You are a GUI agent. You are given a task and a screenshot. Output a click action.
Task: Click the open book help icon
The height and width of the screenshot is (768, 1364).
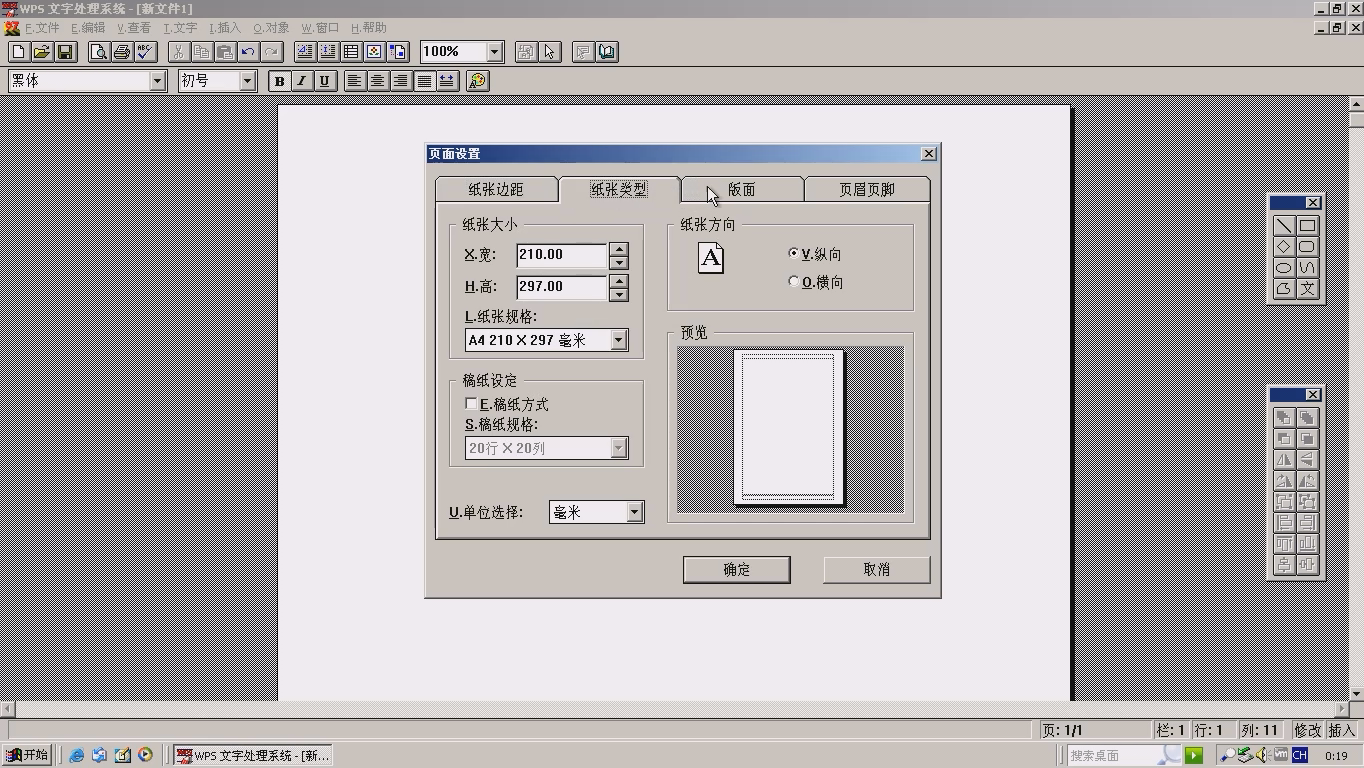pyautogui.click(x=607, y=52)
